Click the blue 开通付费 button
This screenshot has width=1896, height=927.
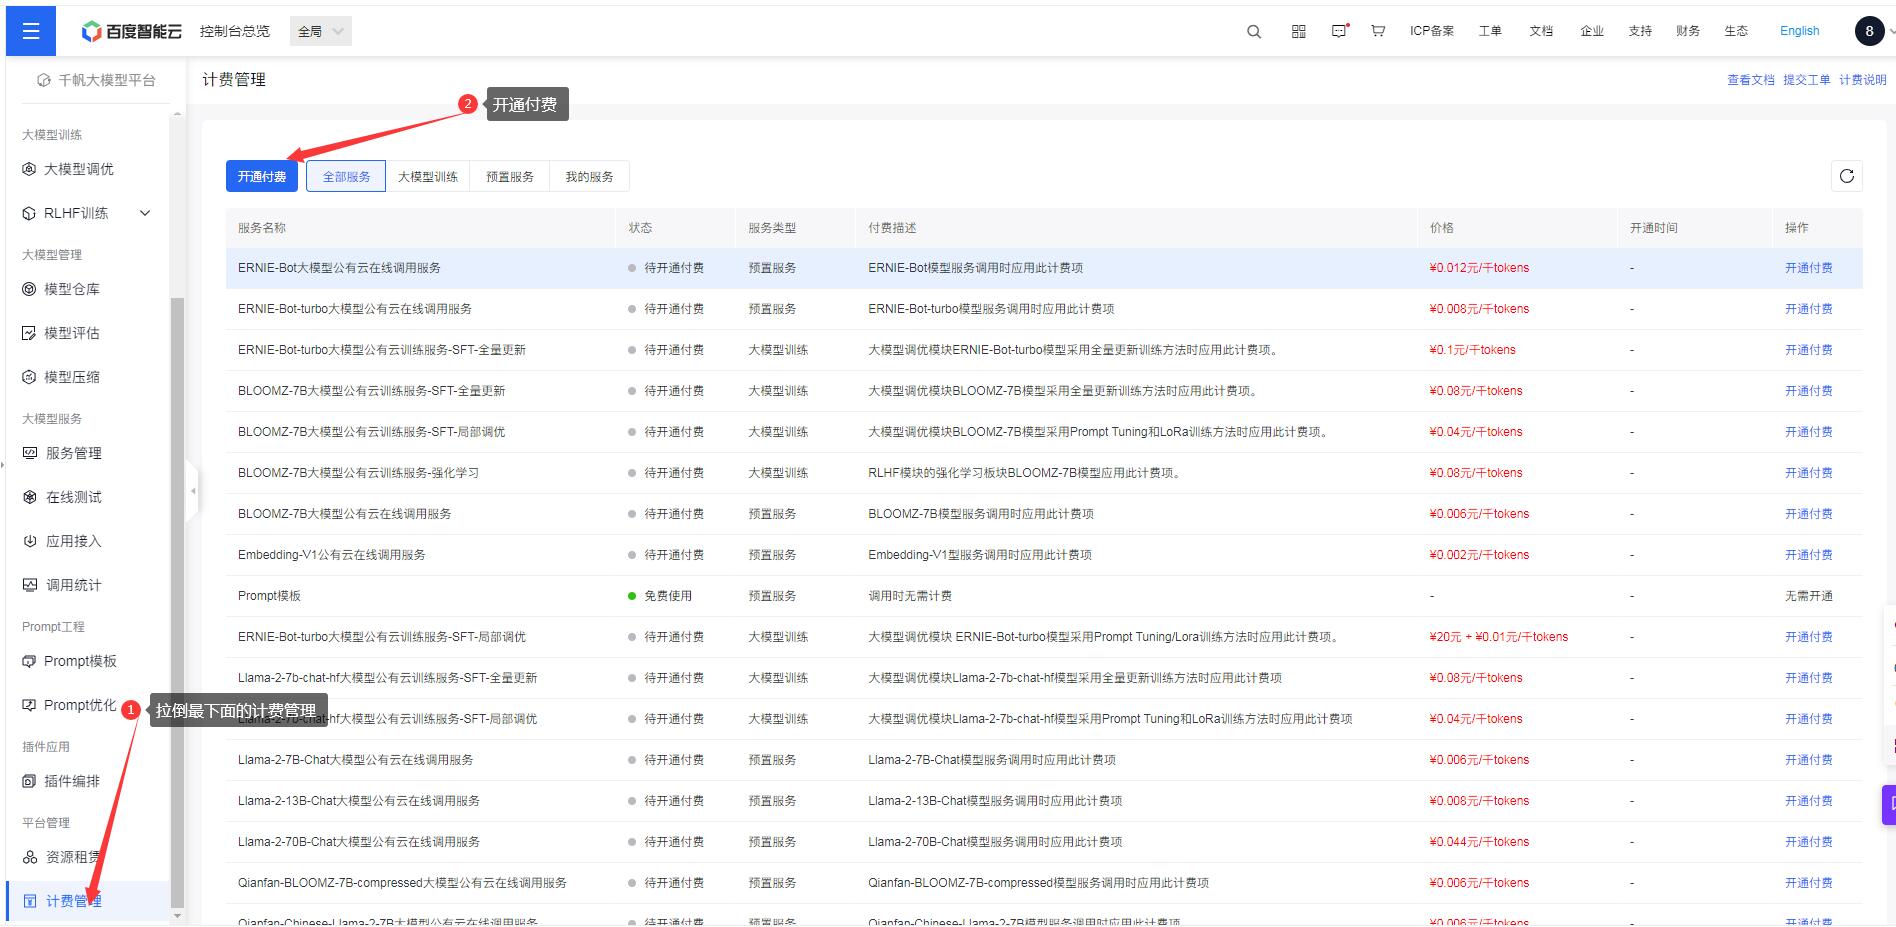click(262, 176)
